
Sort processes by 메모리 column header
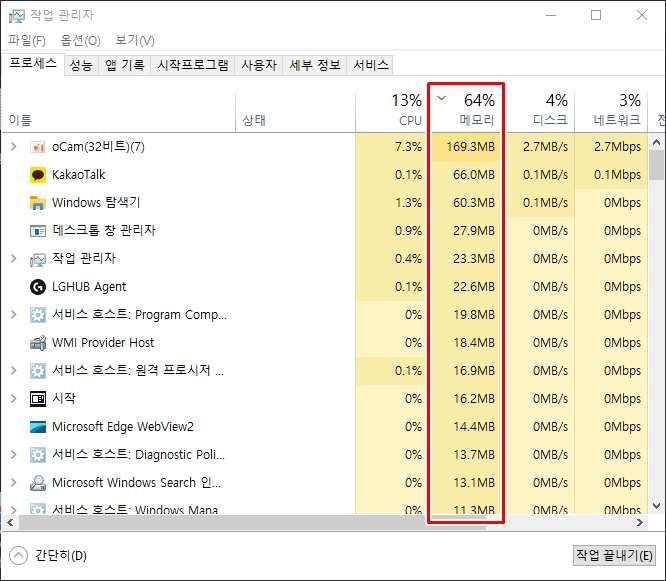(476, 120)
